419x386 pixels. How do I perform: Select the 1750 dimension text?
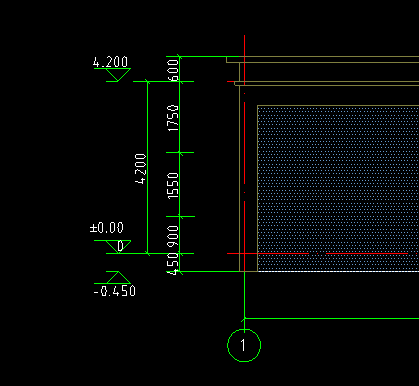click(173, 118)
